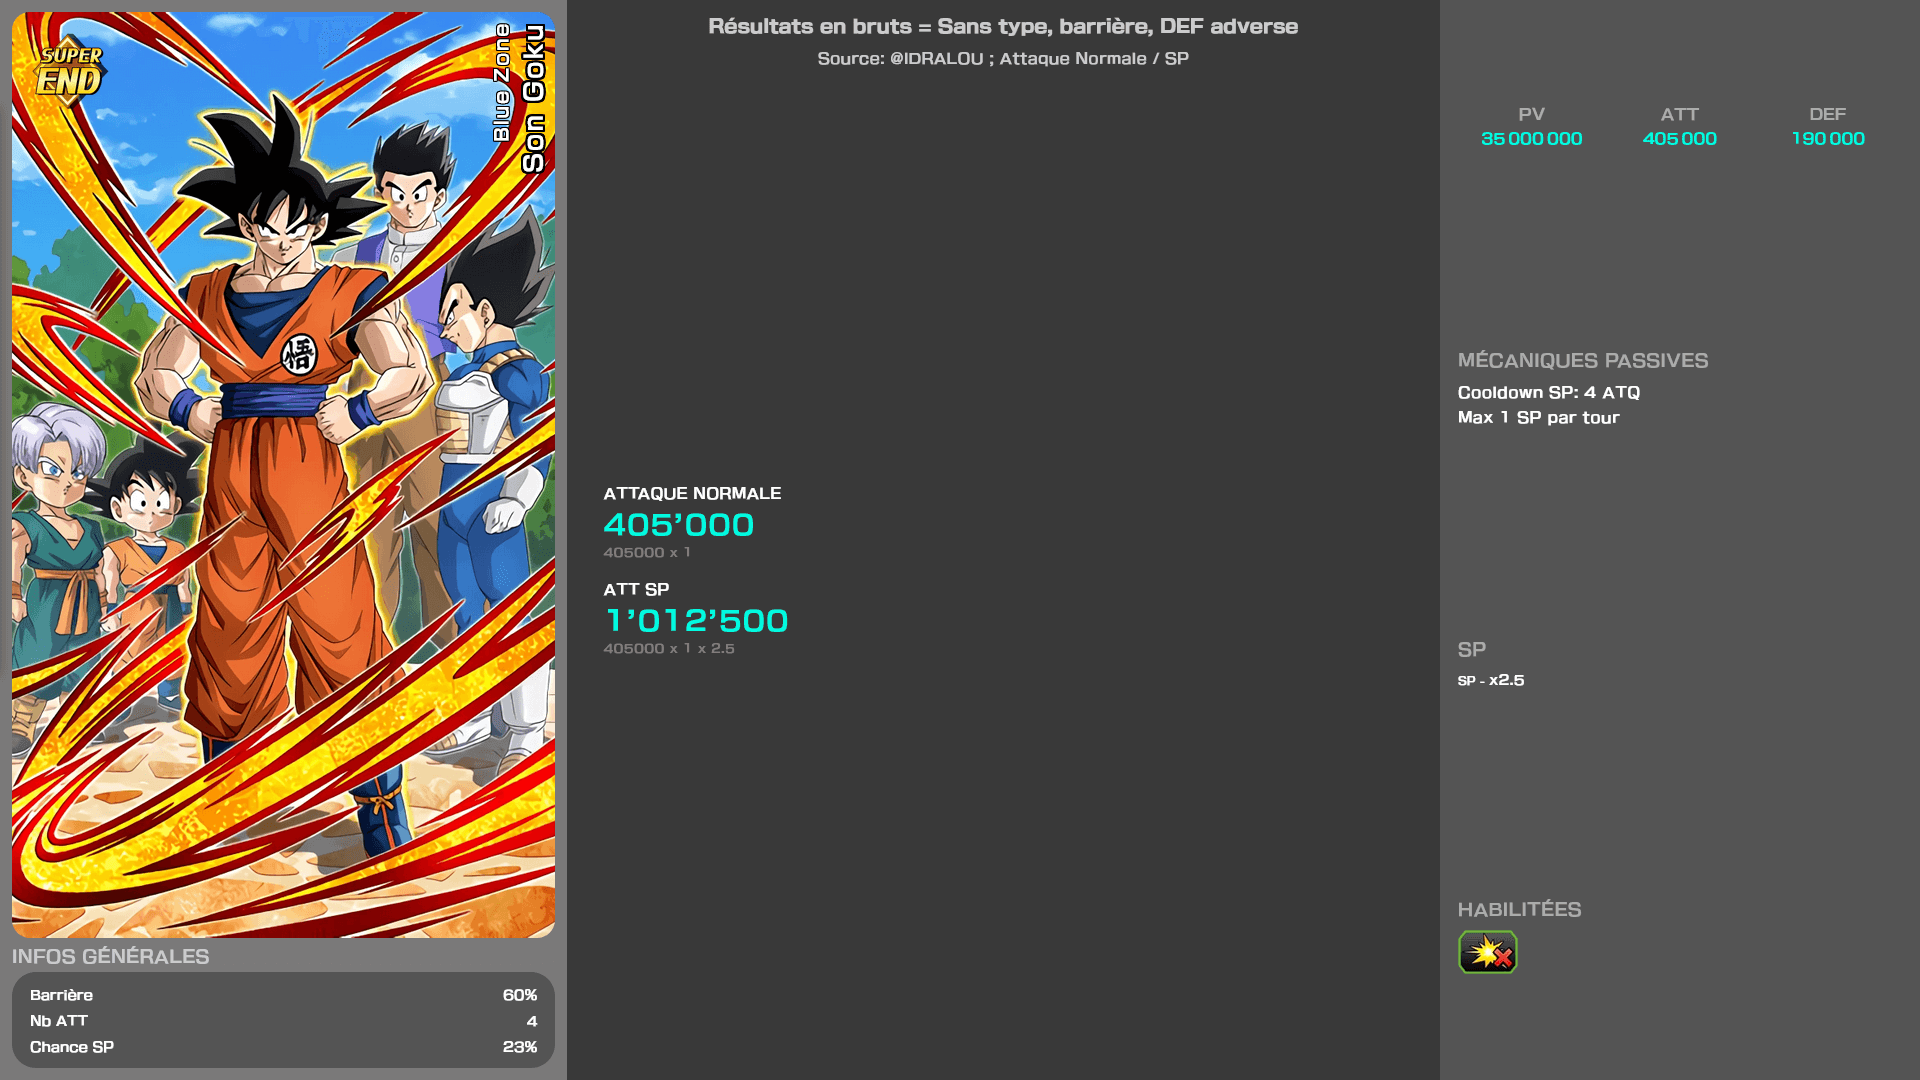This screenshot has width=1920, height=1080.
Task: Click the formula 405000 x 1 under normal attack
Action: (x=647, y=553)
